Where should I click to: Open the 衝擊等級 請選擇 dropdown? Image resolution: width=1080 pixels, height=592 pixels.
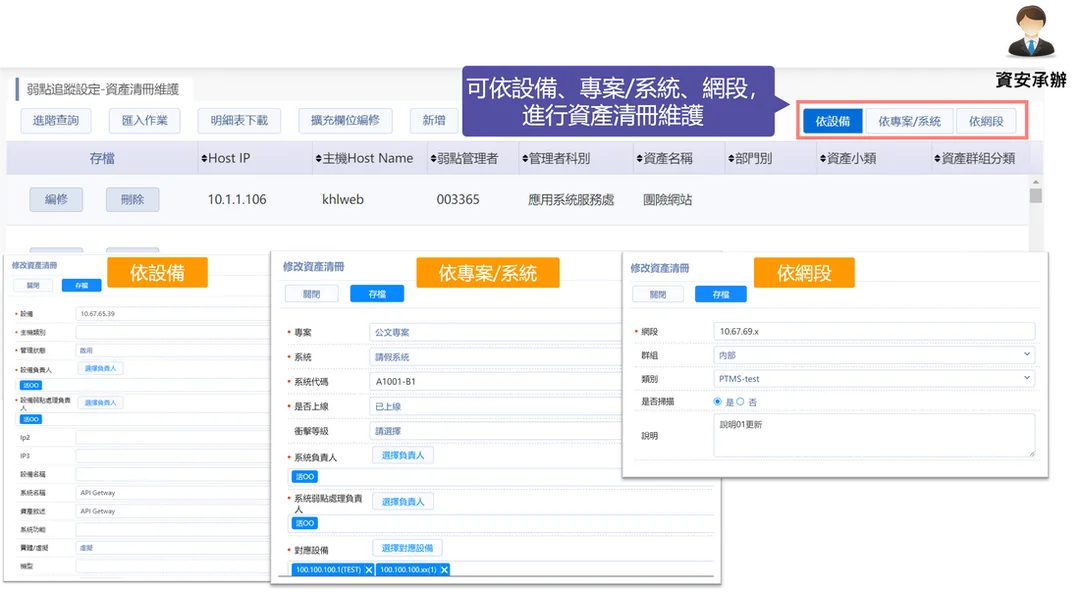point(496,431)
